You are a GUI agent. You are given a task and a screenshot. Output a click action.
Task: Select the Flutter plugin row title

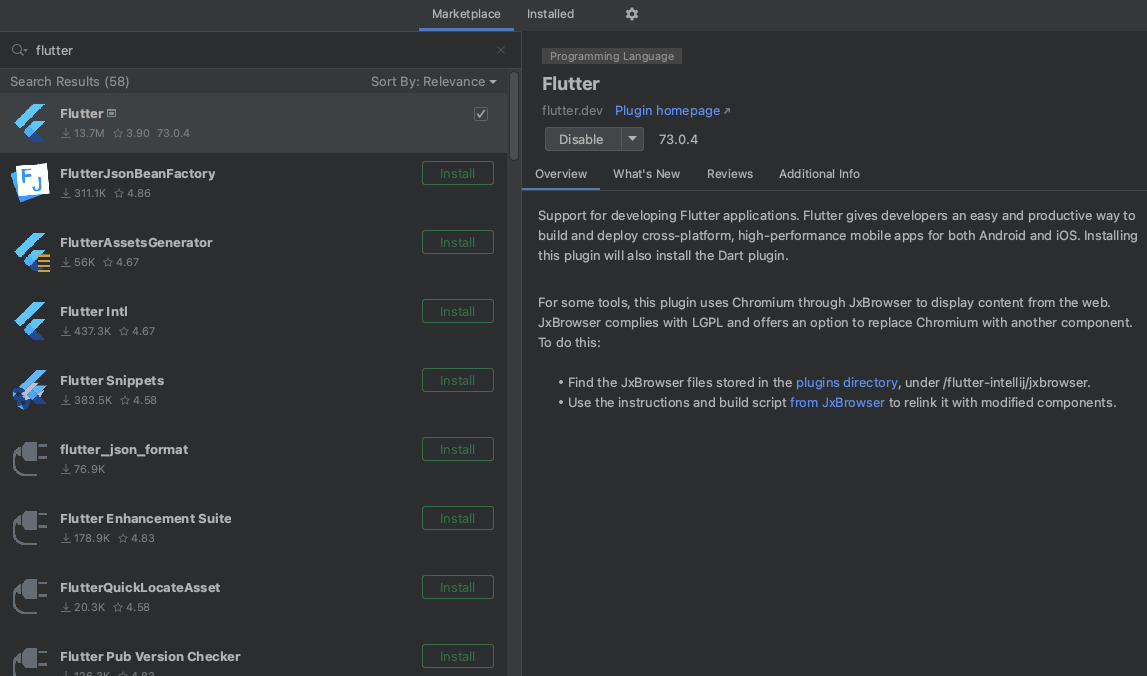click(82, 113)
